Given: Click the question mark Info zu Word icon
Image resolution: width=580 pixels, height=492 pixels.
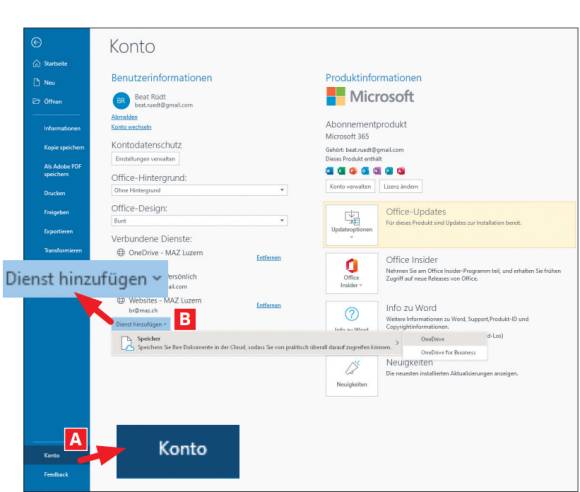Looking at the screenshot, I should [351, 314].
